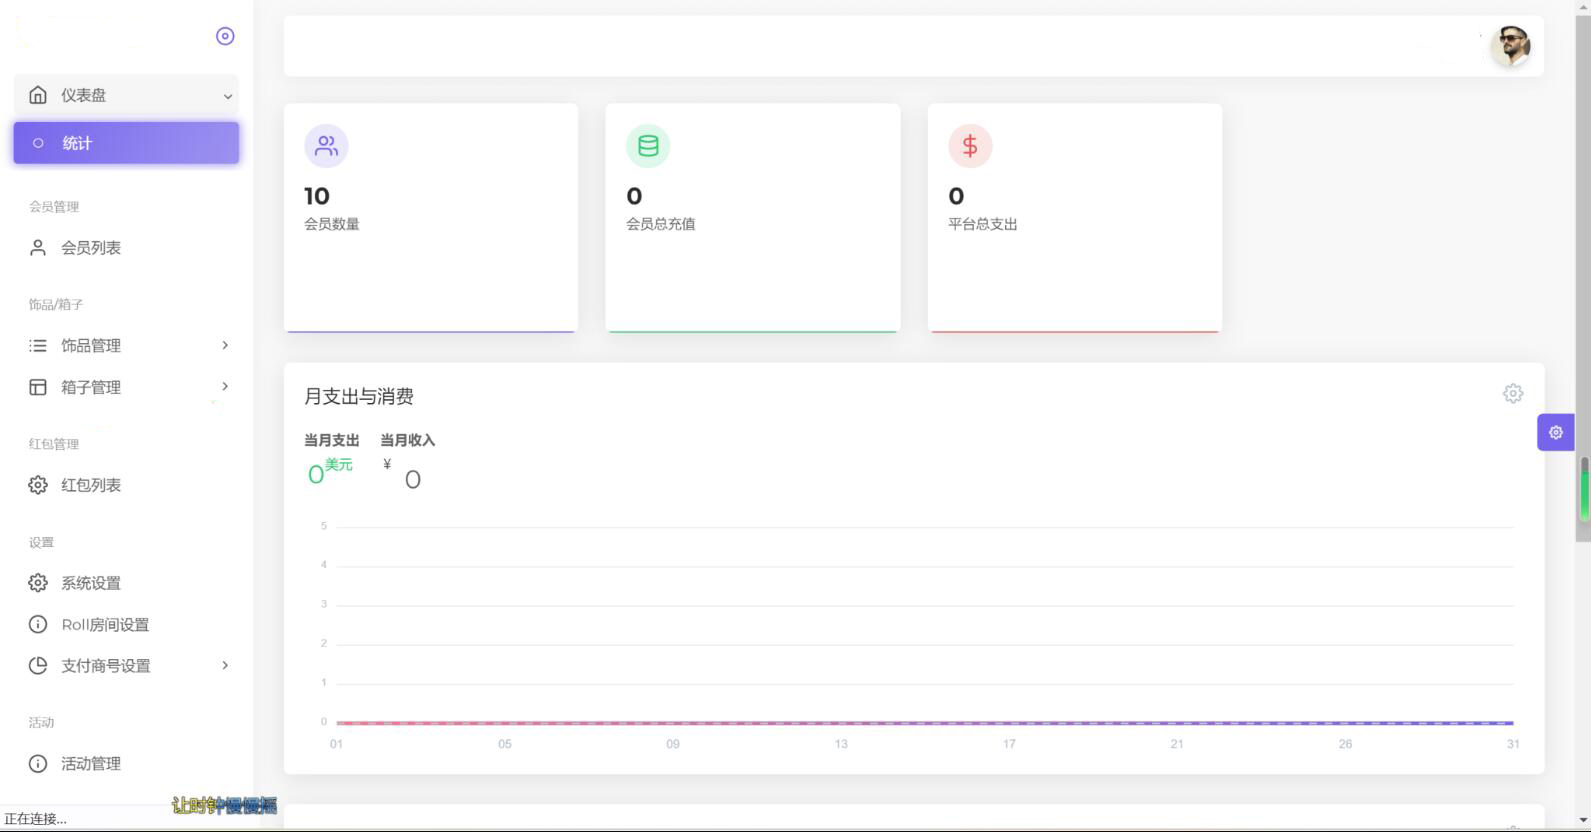Expand the 饰品管理 submenu arrow

(225, 345)
